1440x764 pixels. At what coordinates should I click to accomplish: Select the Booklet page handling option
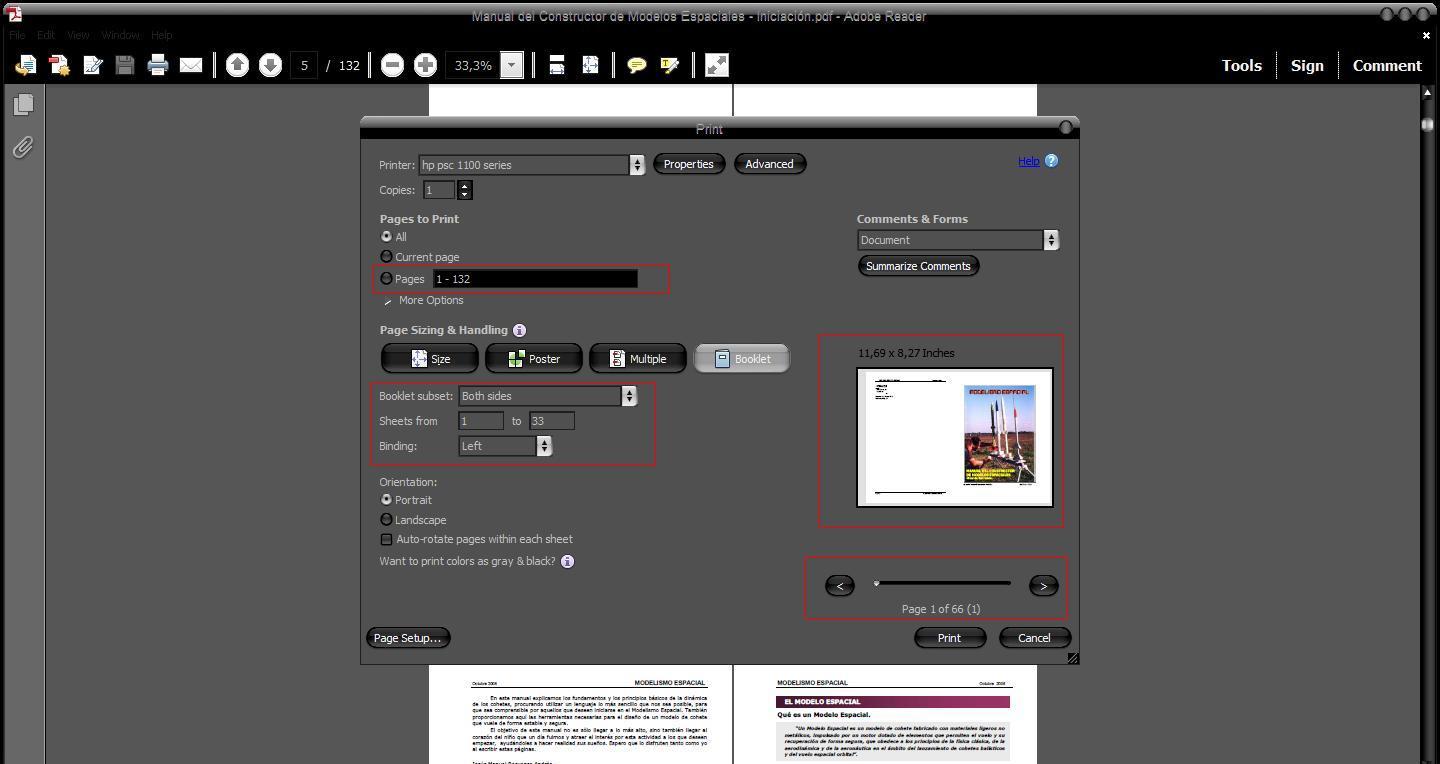(742, 359)
